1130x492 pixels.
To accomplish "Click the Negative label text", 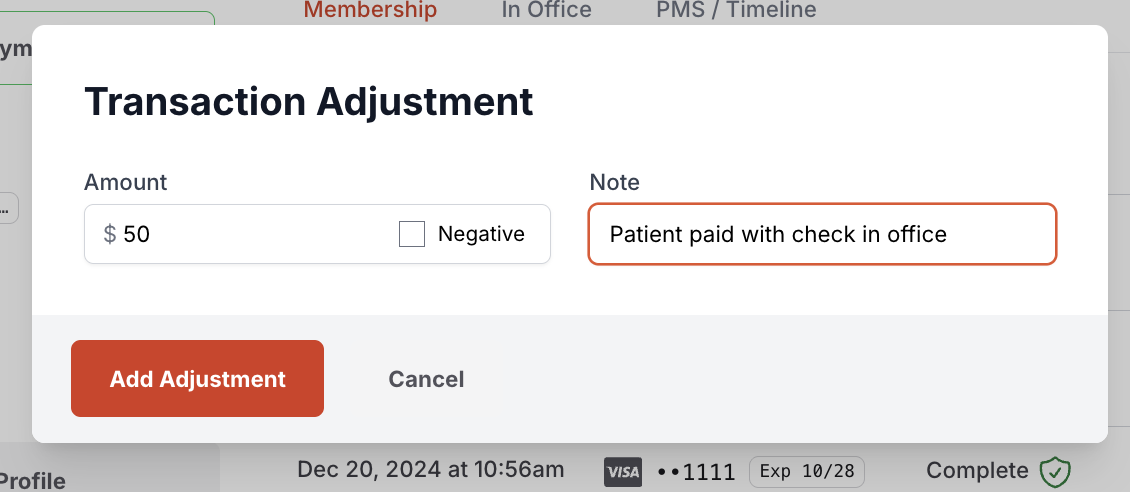I will click(x=481, y=234).
